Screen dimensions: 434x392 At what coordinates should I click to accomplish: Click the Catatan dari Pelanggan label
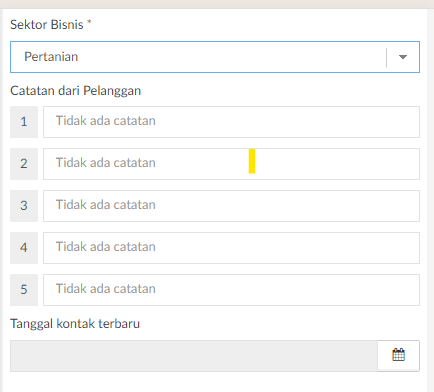(x=75, y=91)
